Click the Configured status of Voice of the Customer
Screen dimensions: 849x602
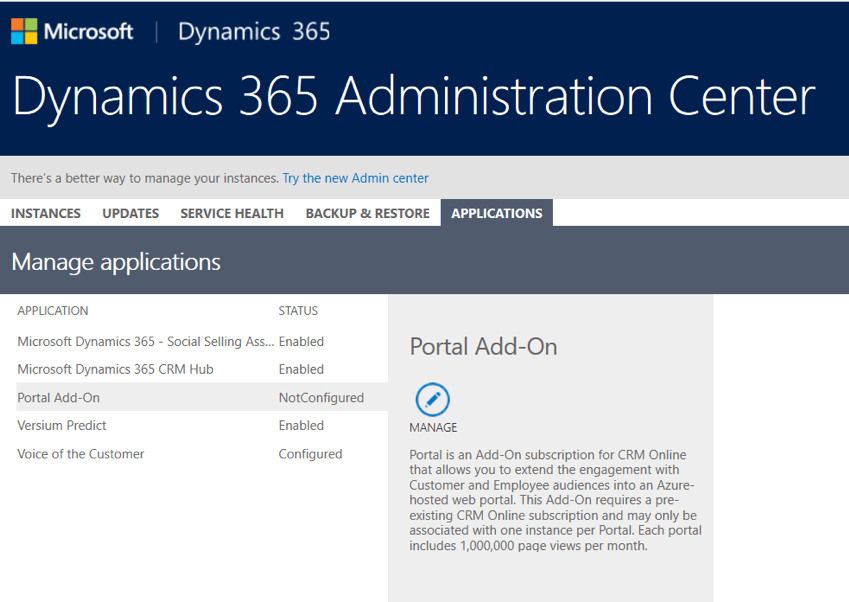[310, 454]
